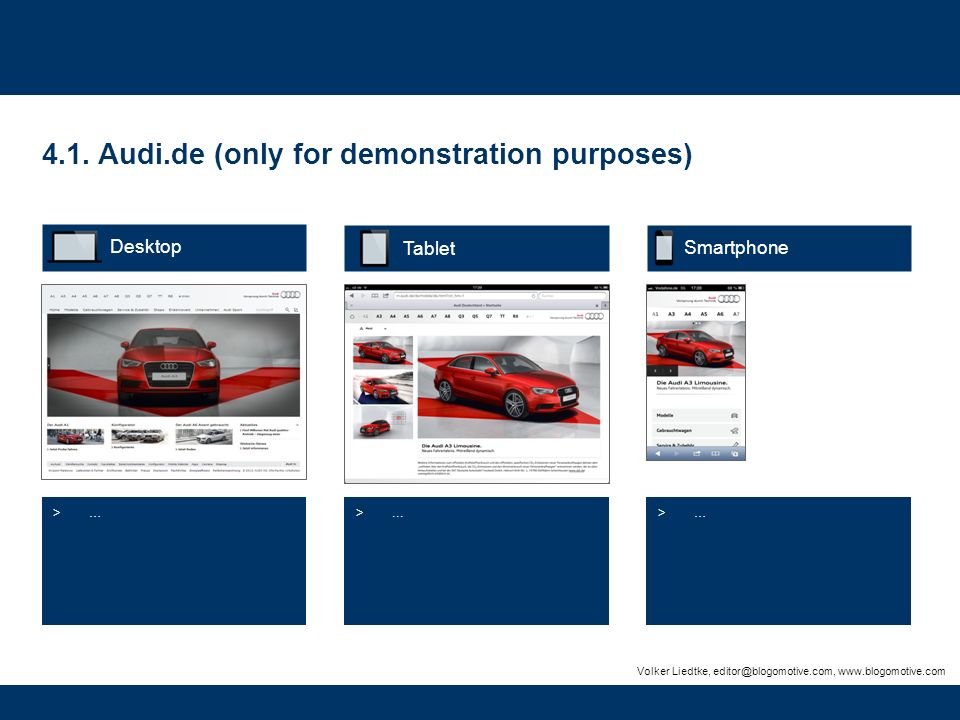Click the tablet device icon in Tablet header
960x720 pixels.
point(374,248)
